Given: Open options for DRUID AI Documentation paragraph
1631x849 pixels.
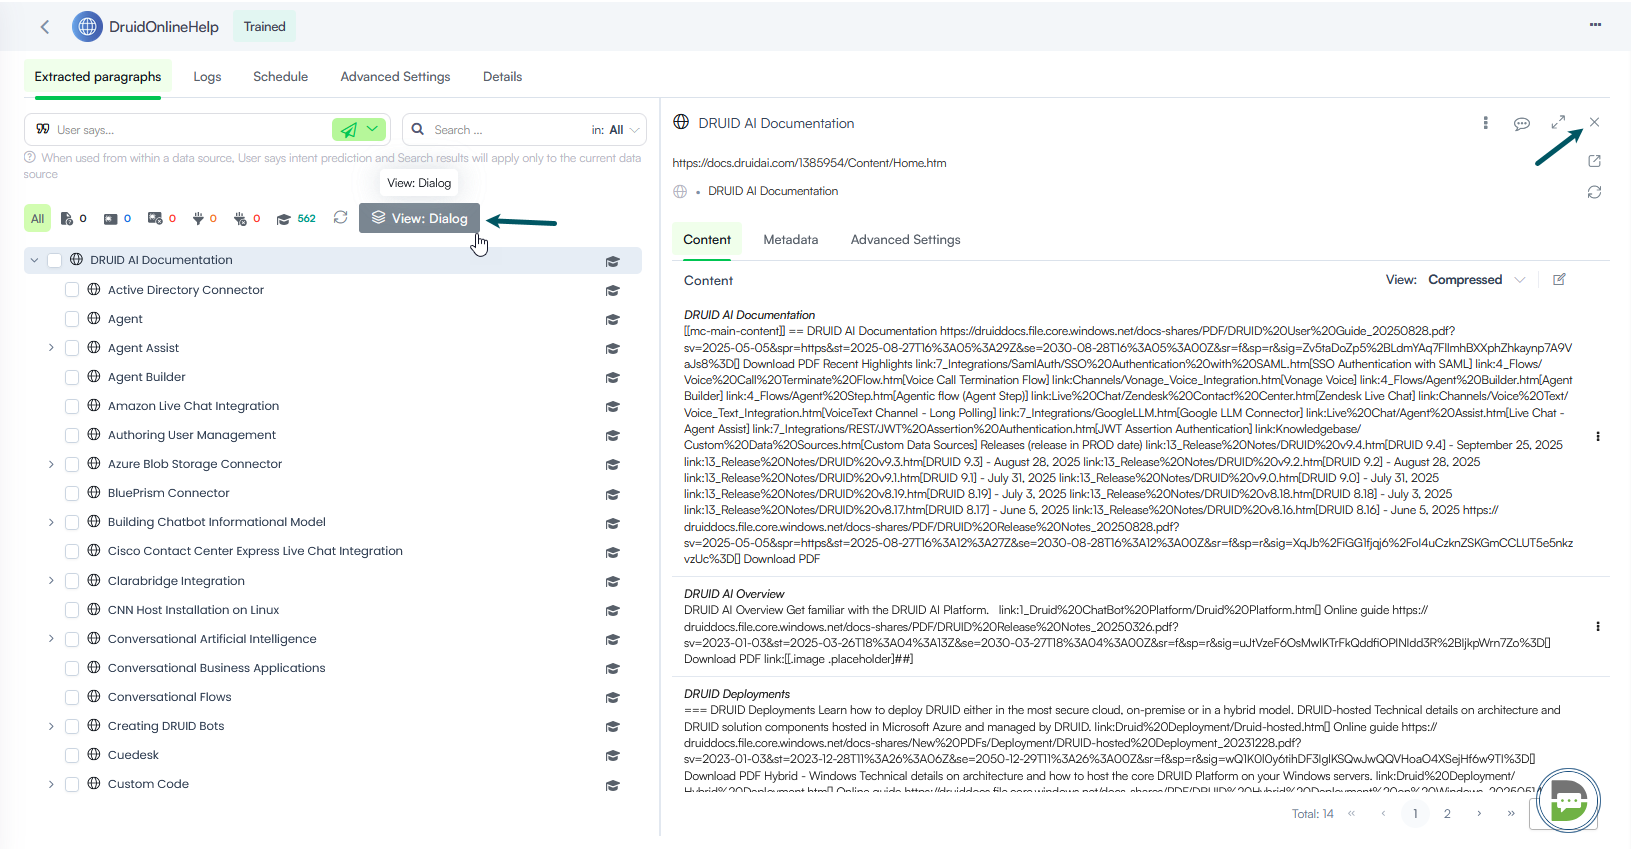Looking at the screenshot, I should pos(1598,437).
